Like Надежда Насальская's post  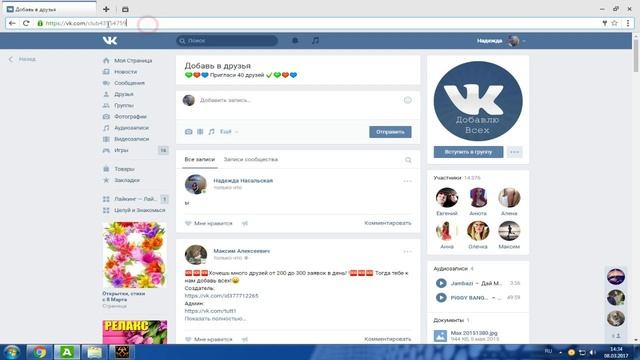[x=209, y=223]
